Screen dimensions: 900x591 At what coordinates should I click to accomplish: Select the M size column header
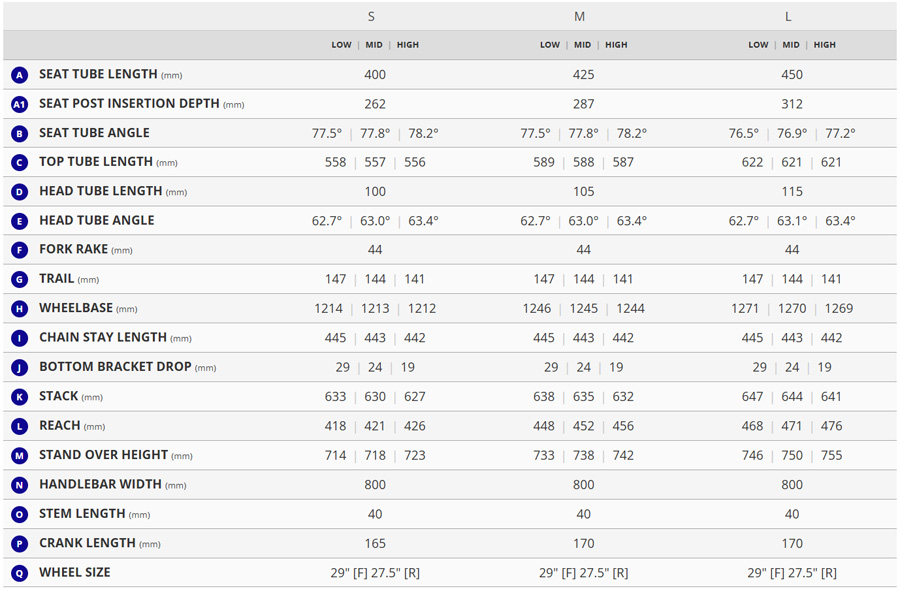(580, 17)
